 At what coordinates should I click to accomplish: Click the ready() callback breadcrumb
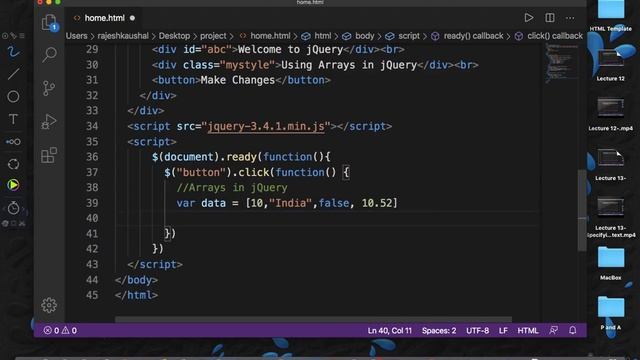[x=467, y=36]
